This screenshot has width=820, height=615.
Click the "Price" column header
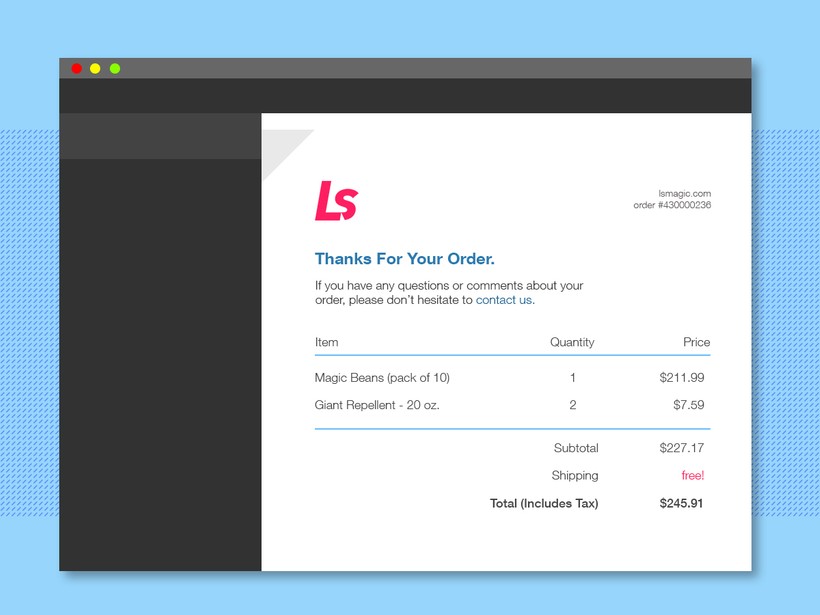click(696, 342)
